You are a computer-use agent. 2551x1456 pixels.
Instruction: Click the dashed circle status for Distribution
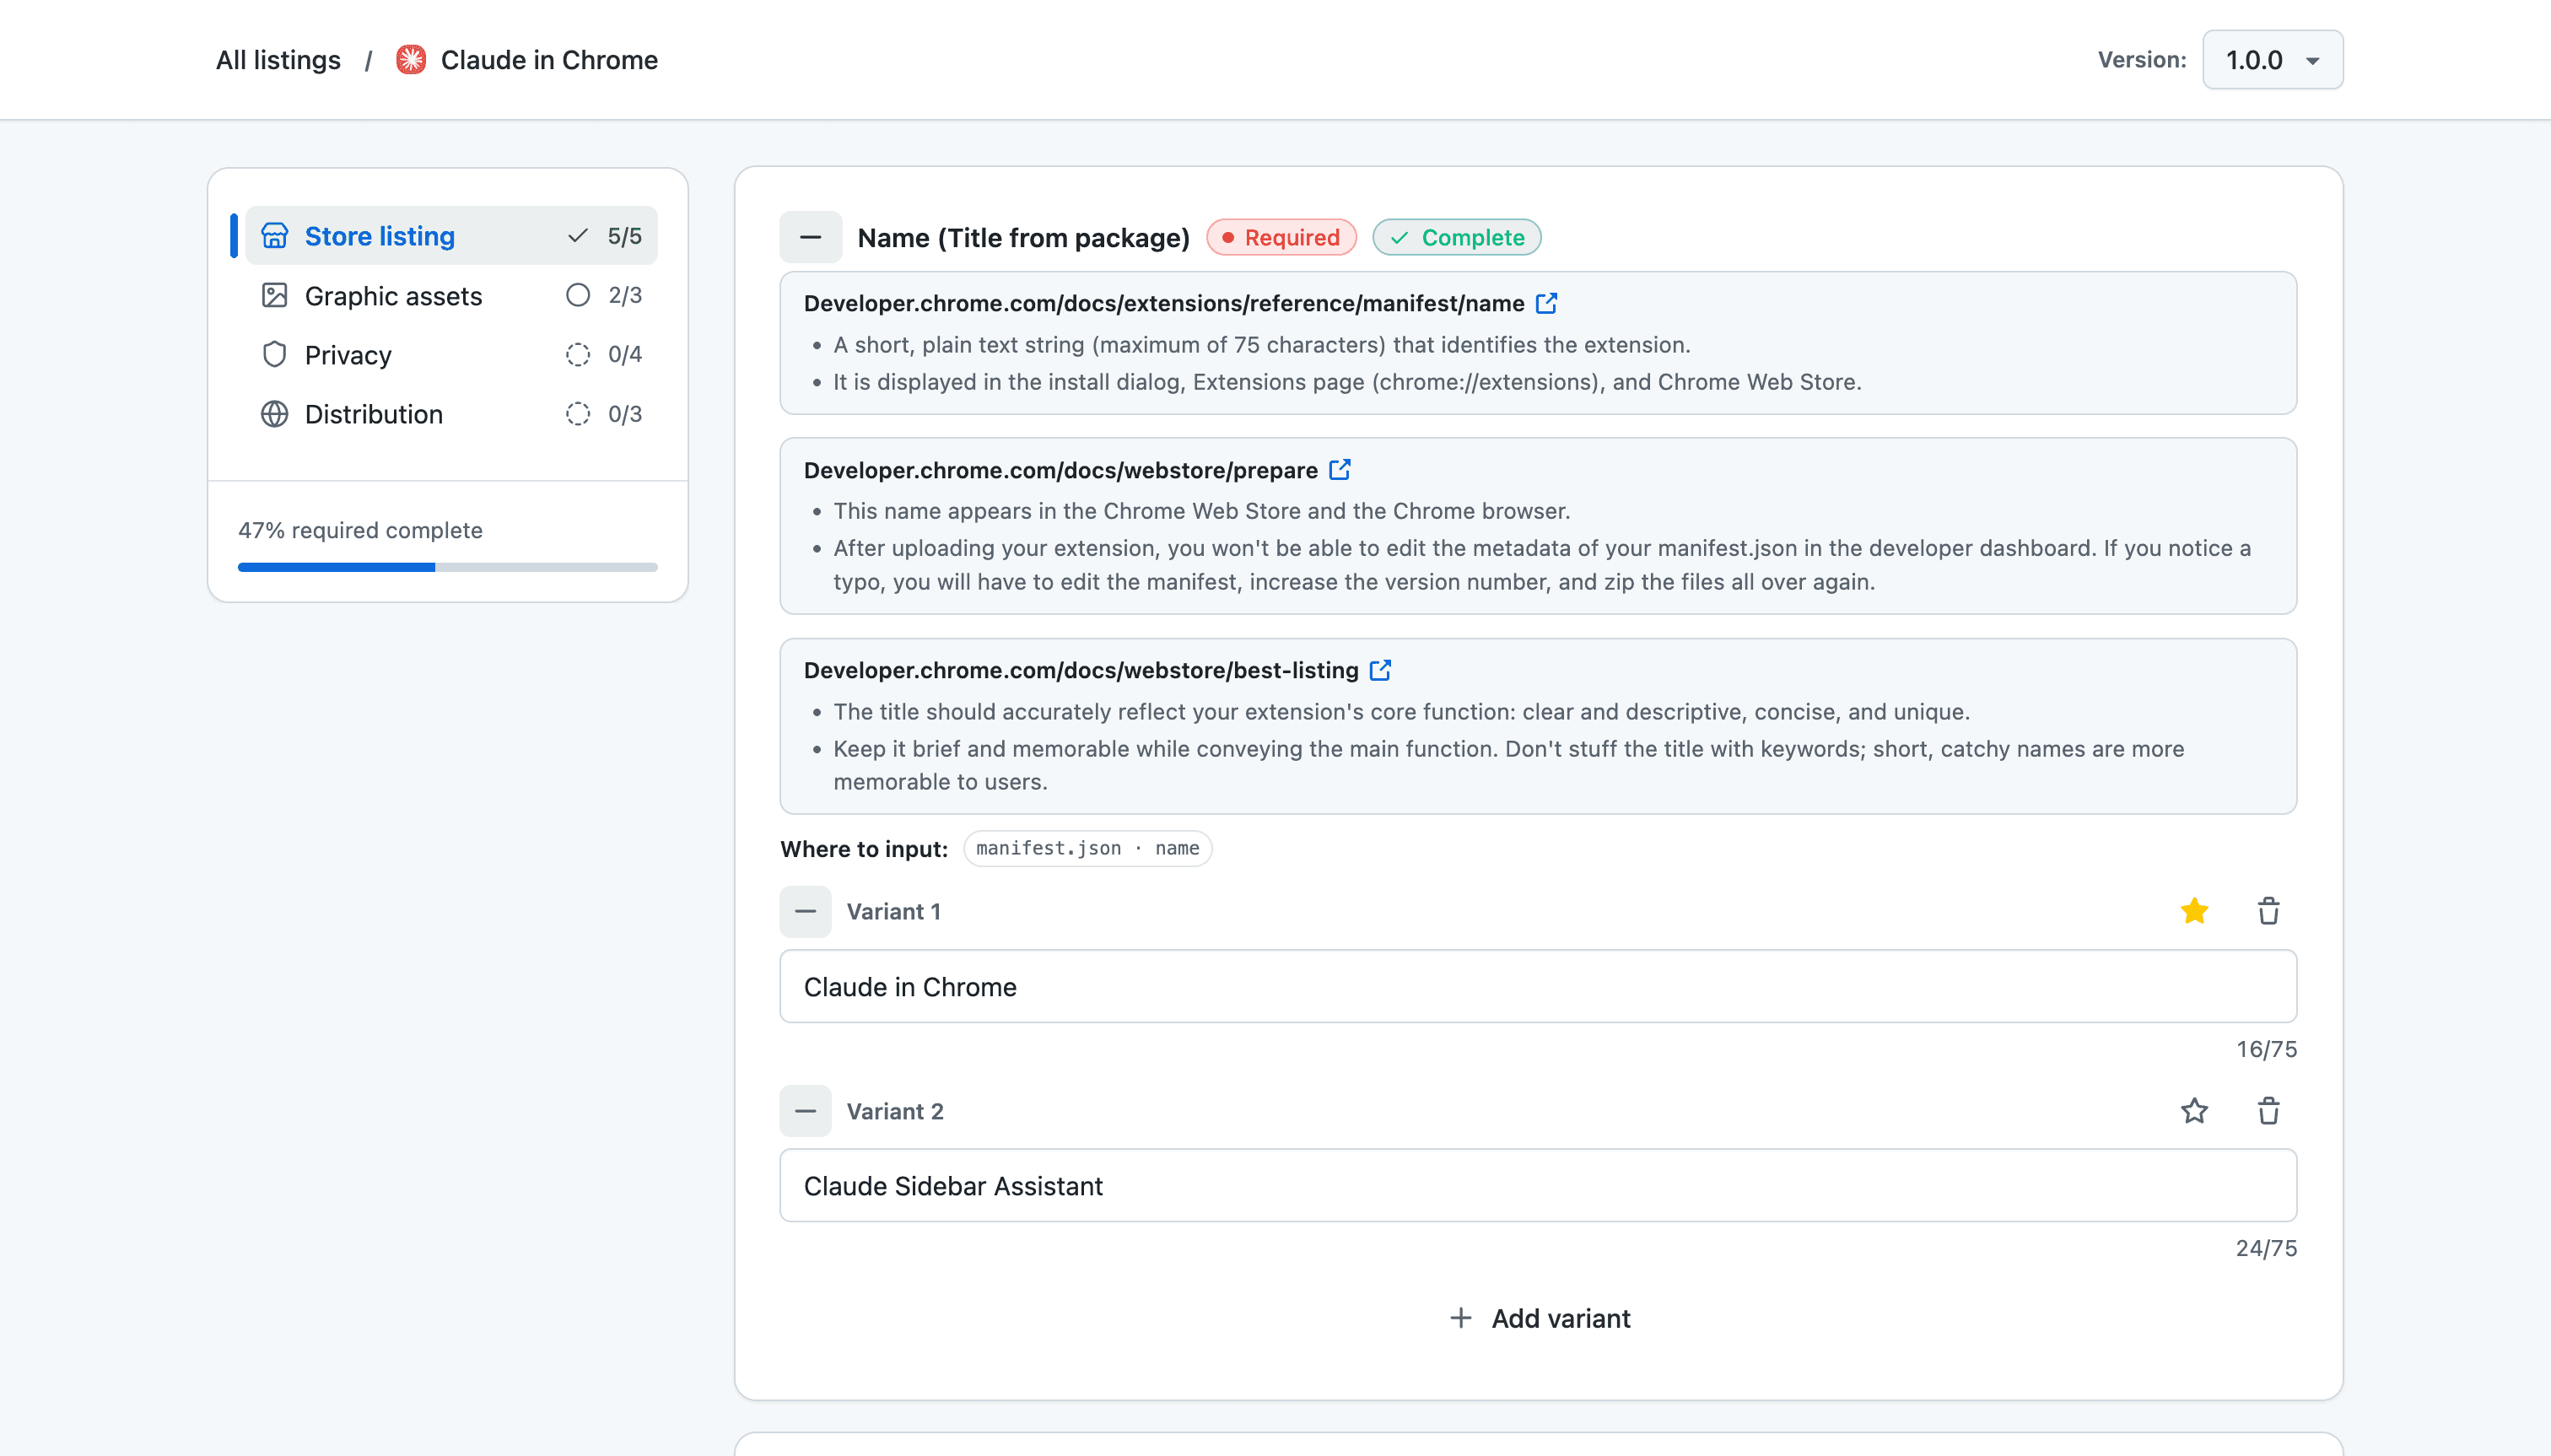tap(578, 414)
